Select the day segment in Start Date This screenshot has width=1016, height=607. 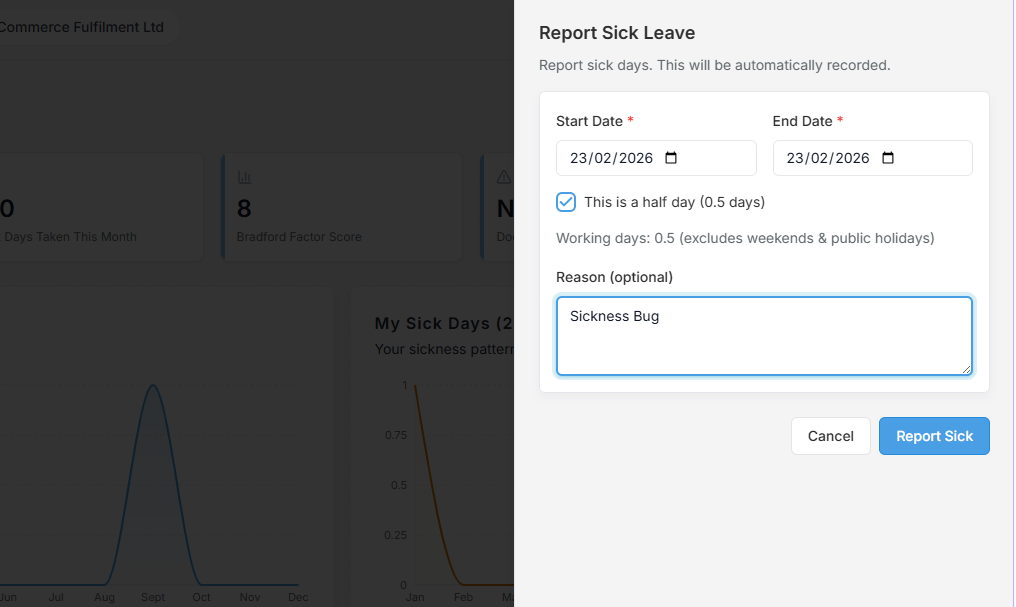579,158
